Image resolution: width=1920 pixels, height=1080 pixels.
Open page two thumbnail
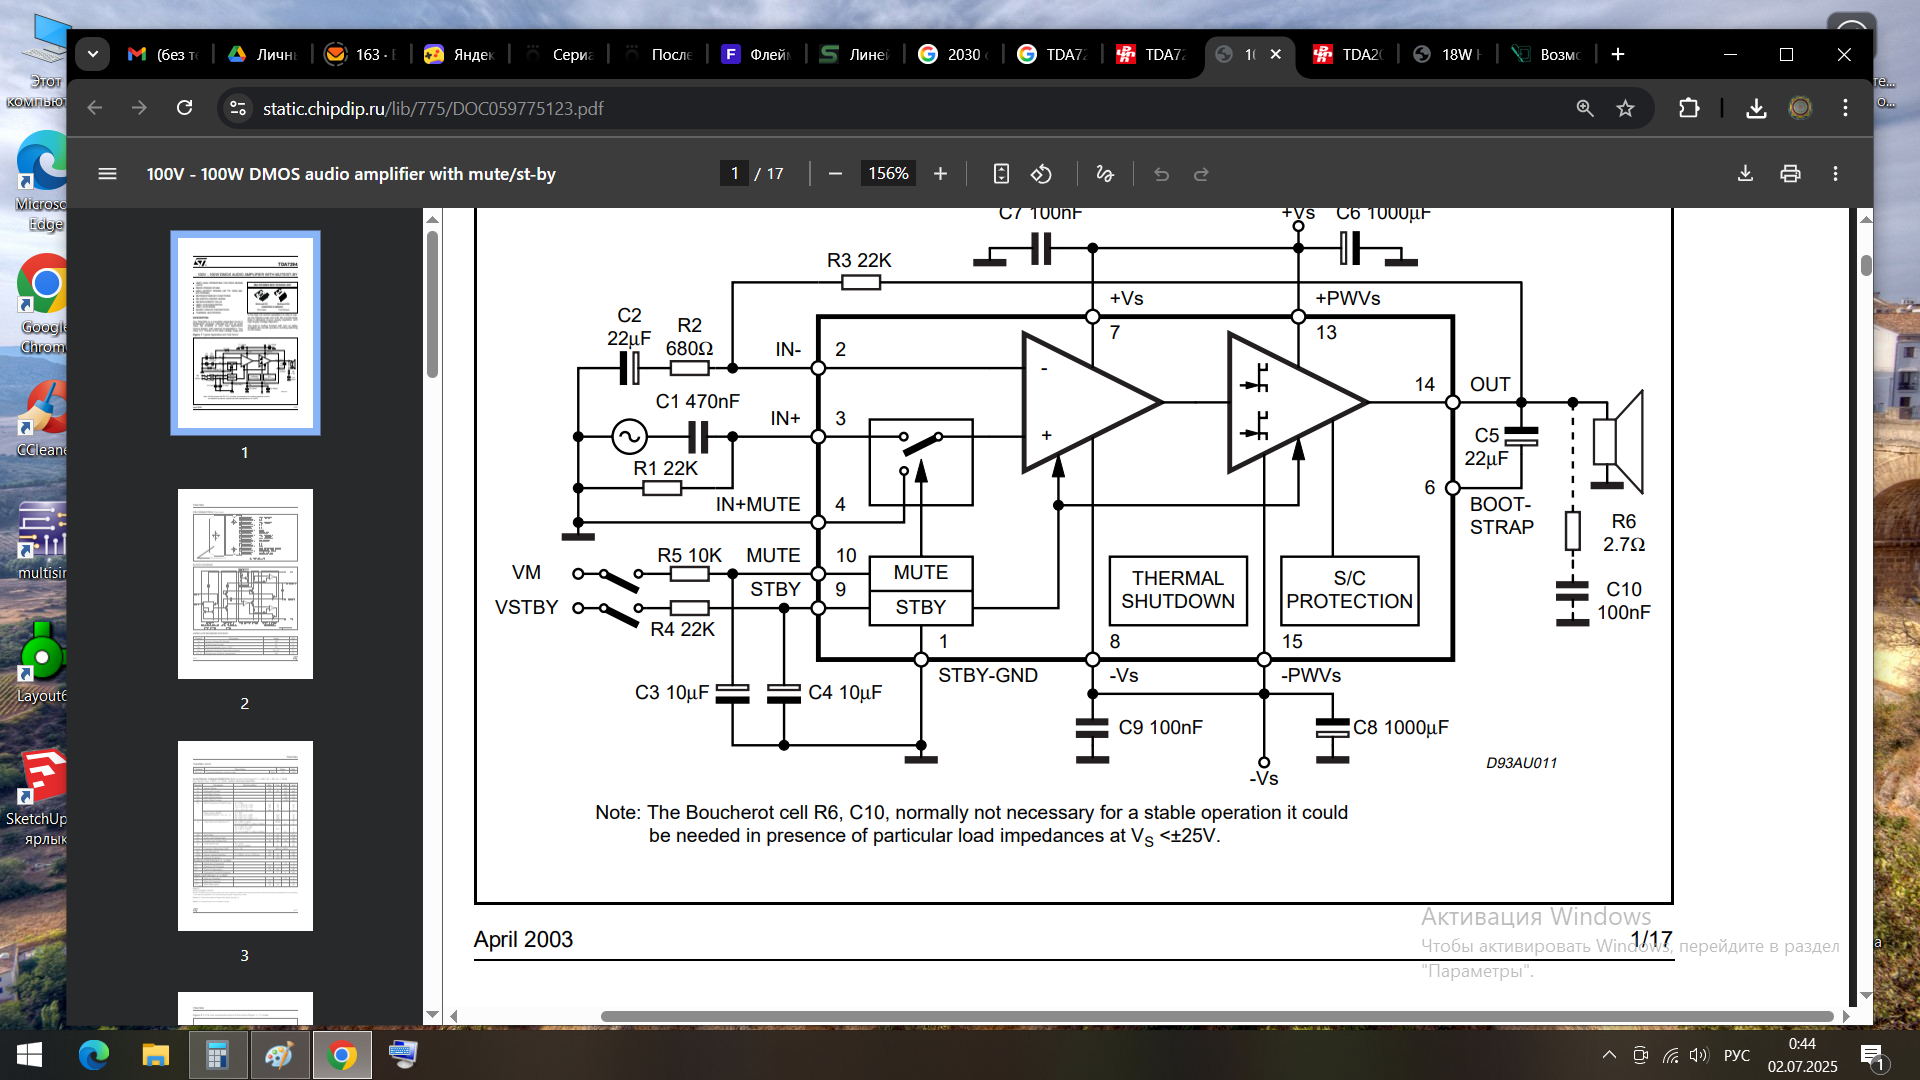coord(245,584)
